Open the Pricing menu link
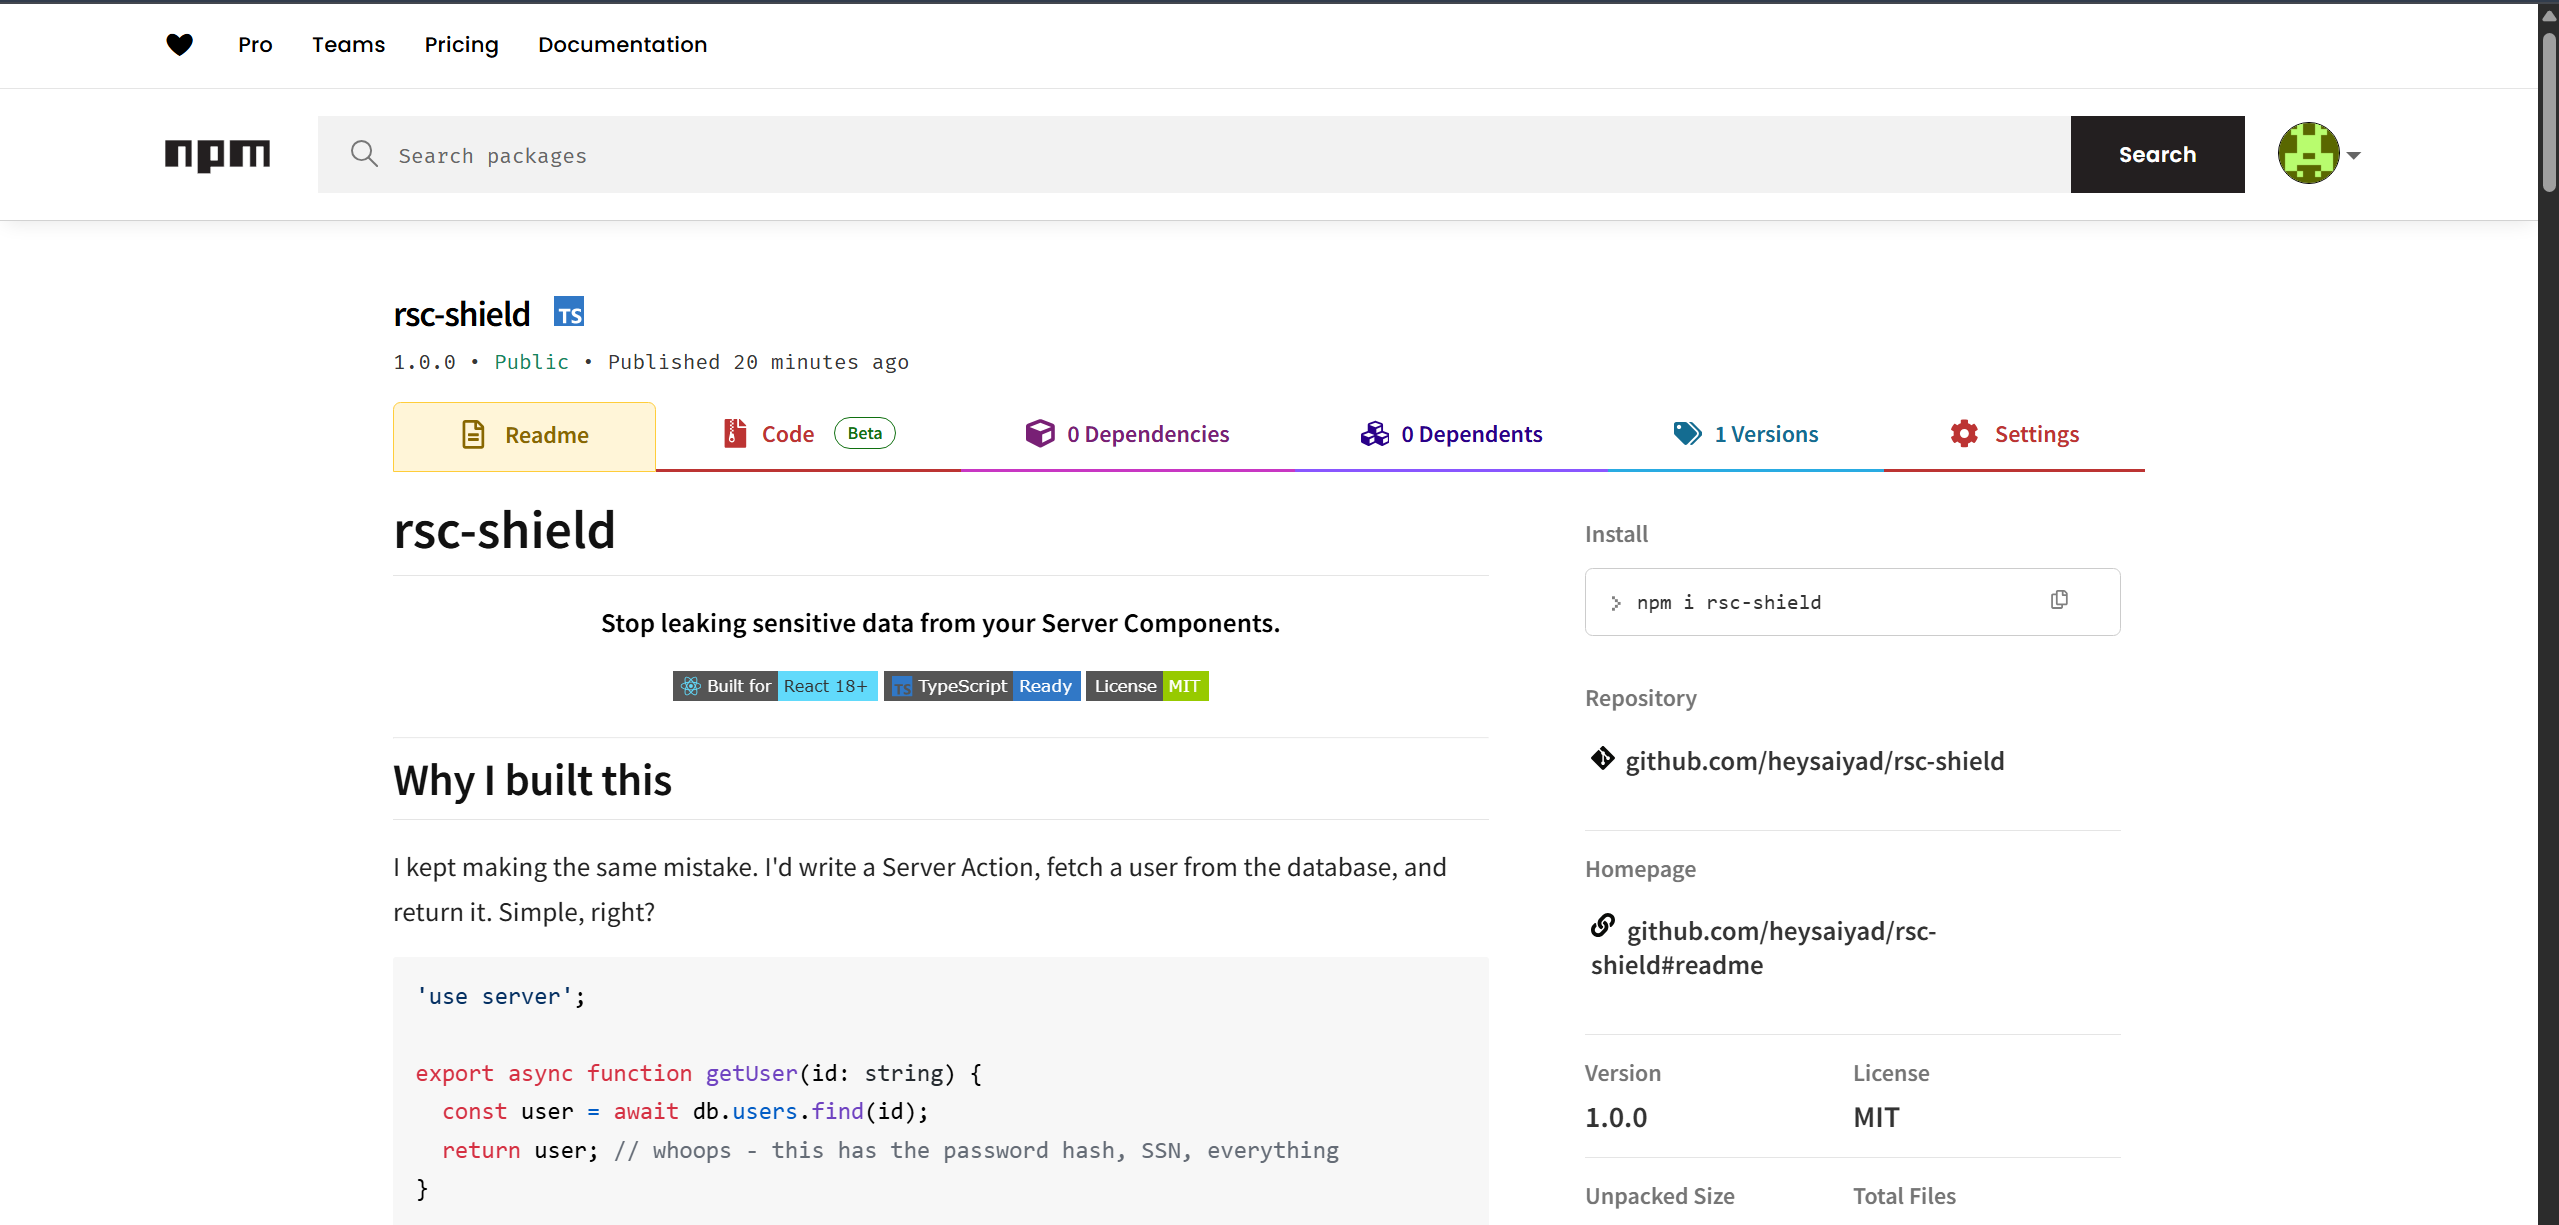The image size is (2559, 1225). pos(461,44)
